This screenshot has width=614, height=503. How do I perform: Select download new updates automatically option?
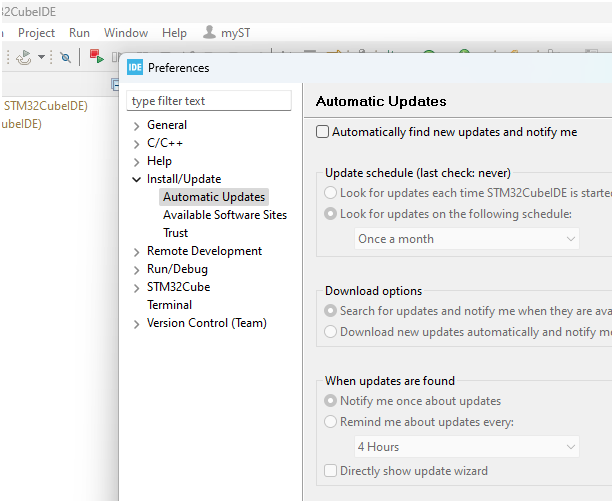click(330, 332)
